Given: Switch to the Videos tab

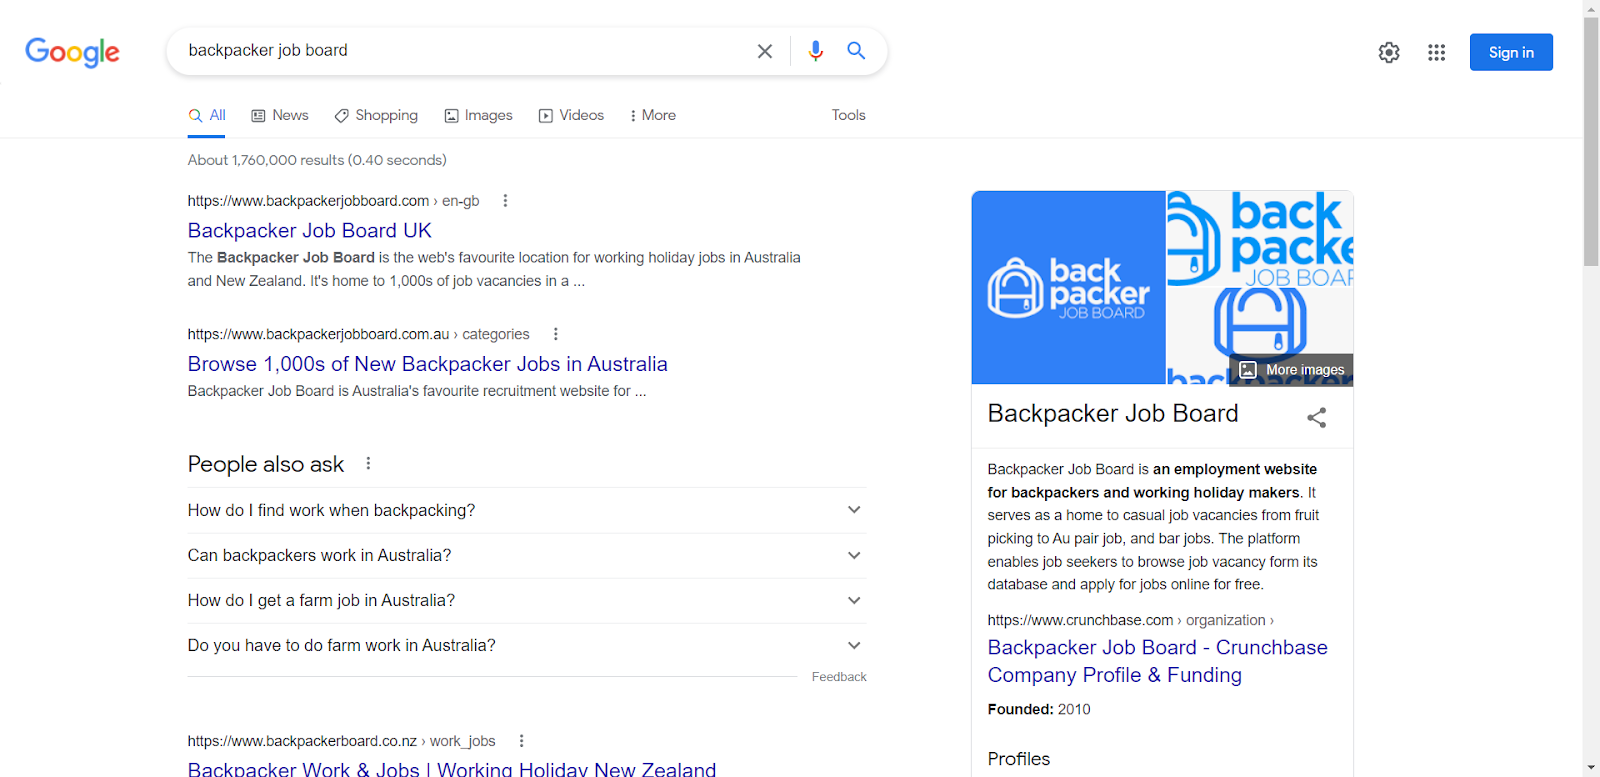Looking at the screenshot, I should [x=571, y=116].
